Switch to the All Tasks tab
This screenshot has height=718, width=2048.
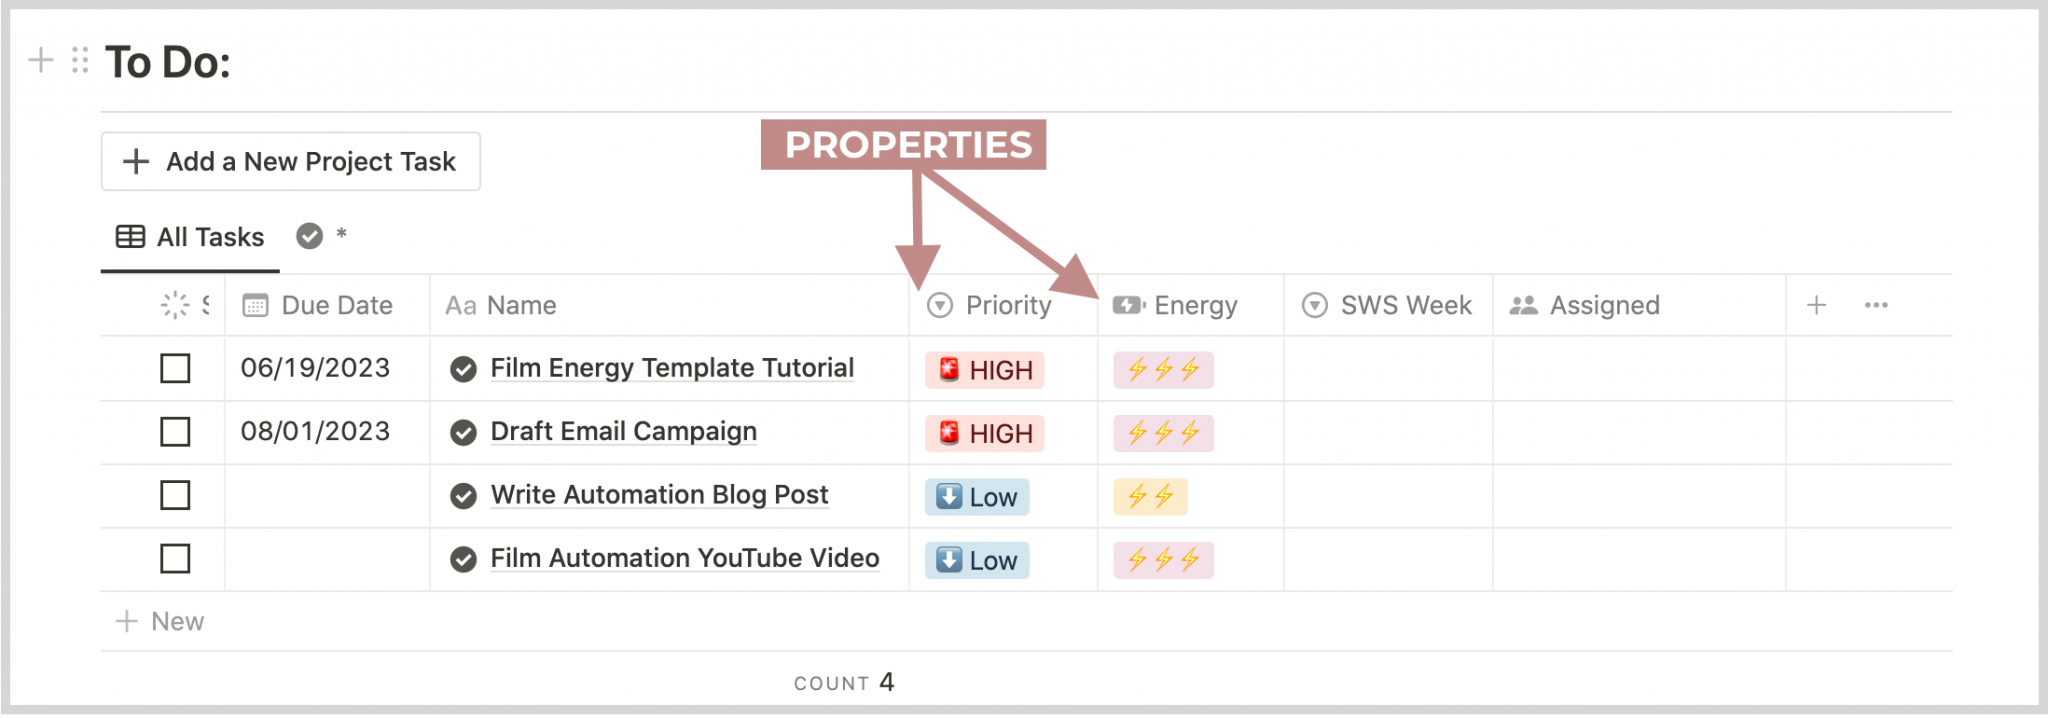tap(191, 237)
